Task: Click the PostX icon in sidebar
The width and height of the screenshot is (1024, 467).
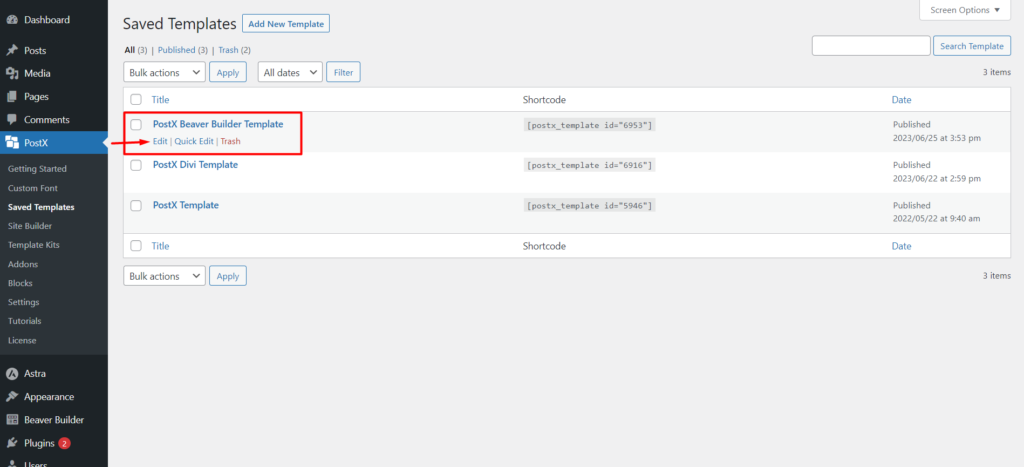Action: (12, 143)
